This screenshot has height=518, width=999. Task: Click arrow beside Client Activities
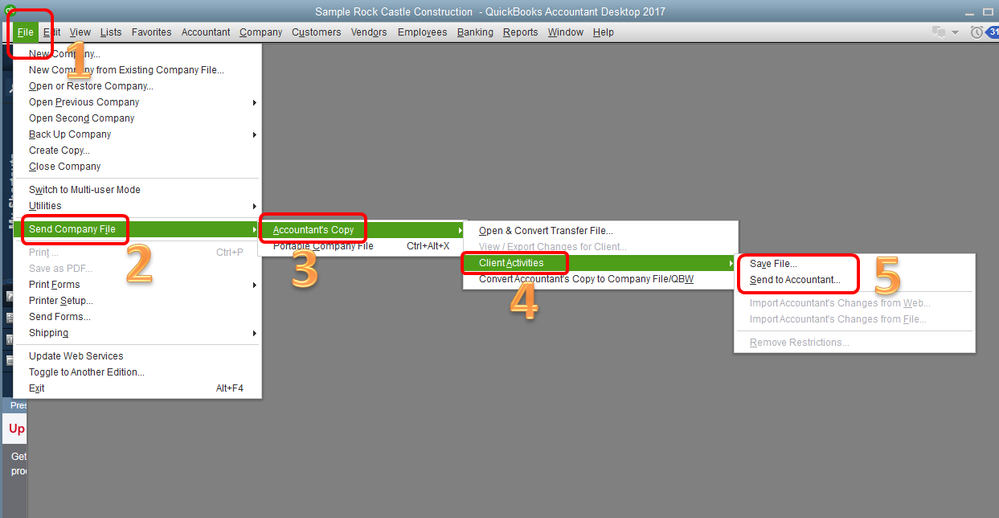731,263
